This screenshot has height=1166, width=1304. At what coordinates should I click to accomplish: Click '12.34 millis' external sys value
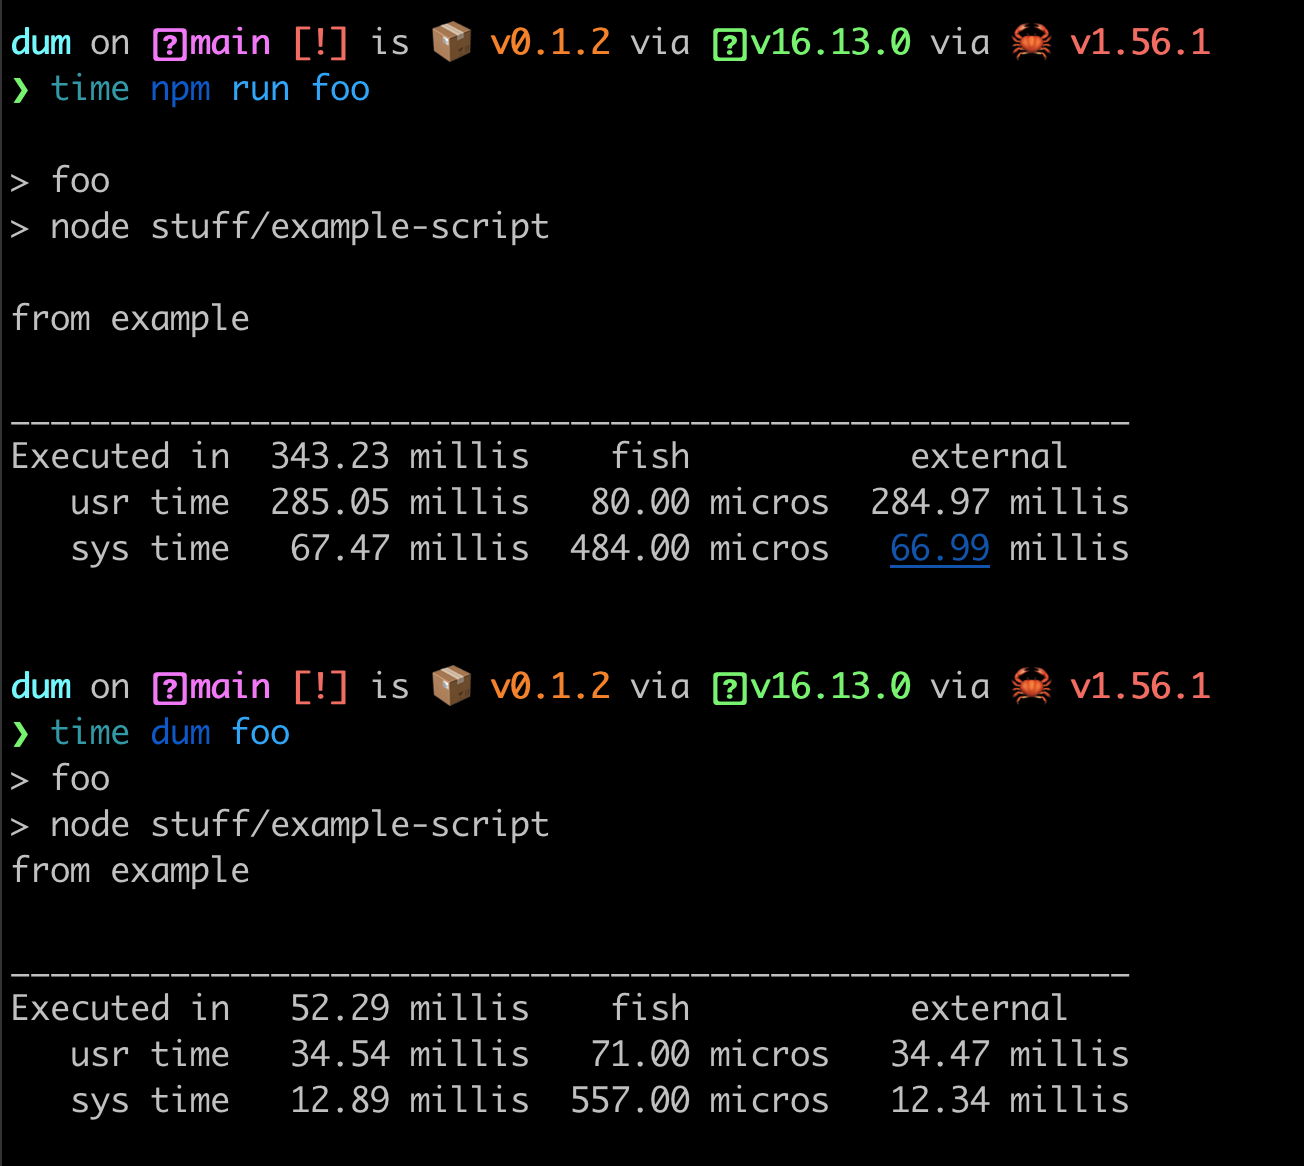[1010, 1100]
